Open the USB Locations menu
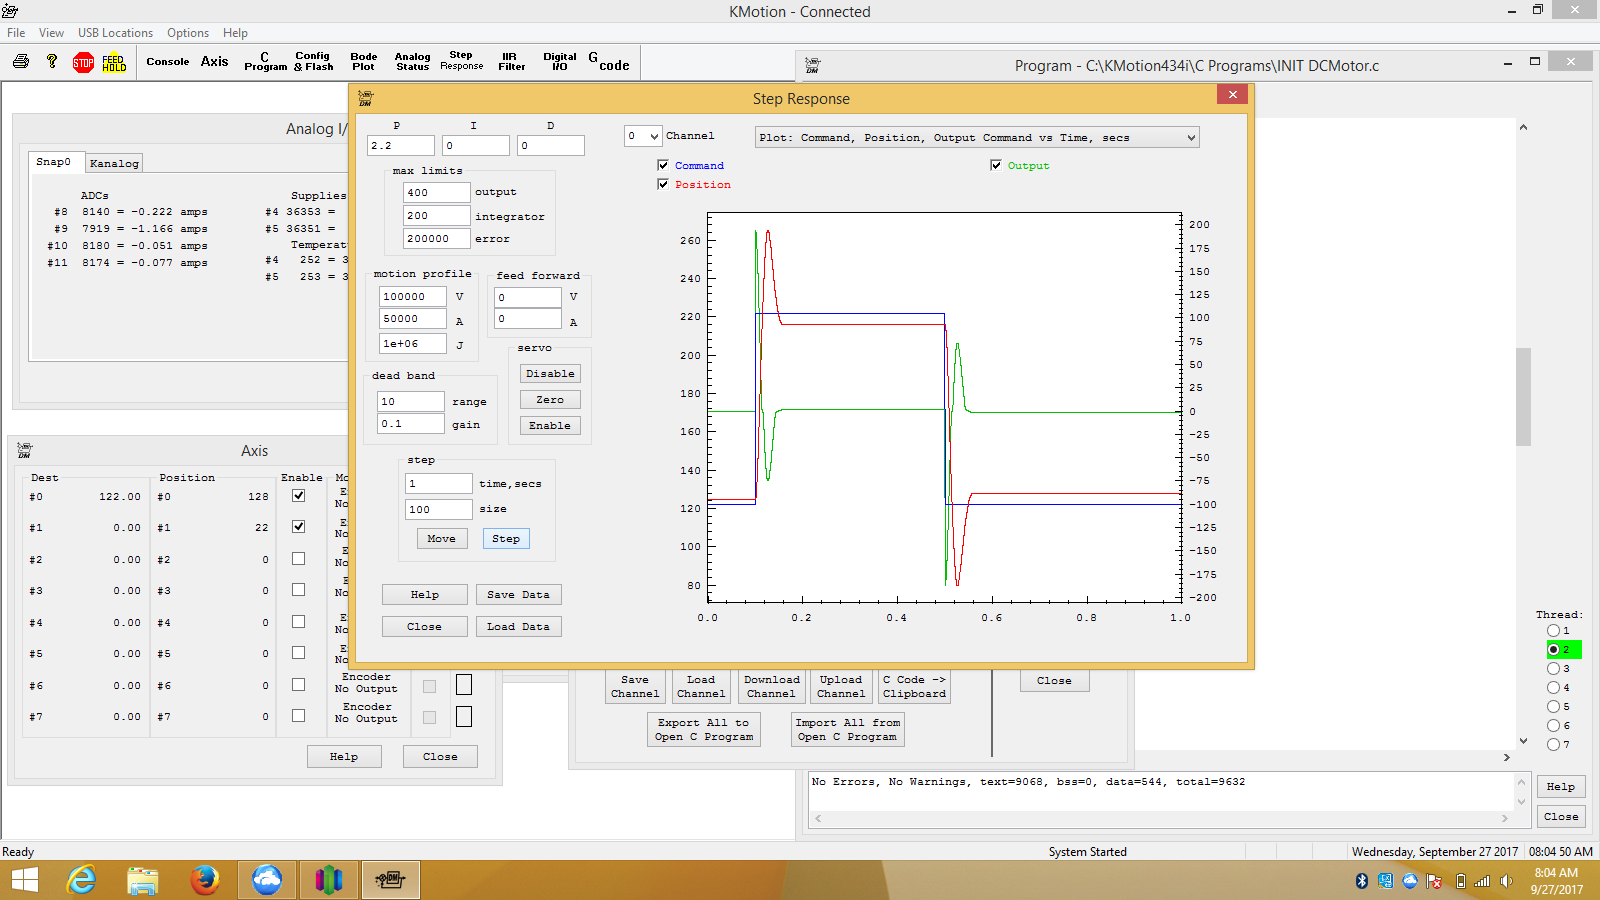Viewport: 1600px width, 900px height. pos(115,33)
